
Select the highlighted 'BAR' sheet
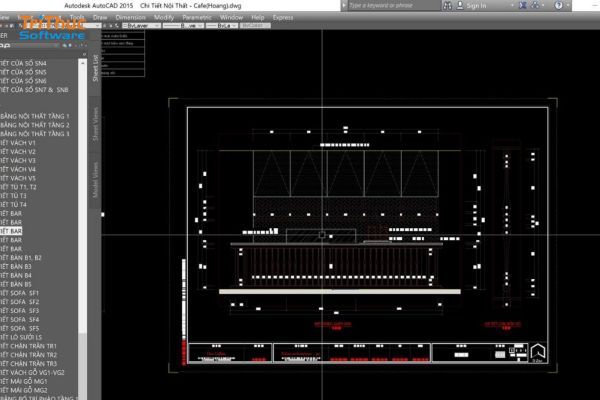tap(11, 231)
